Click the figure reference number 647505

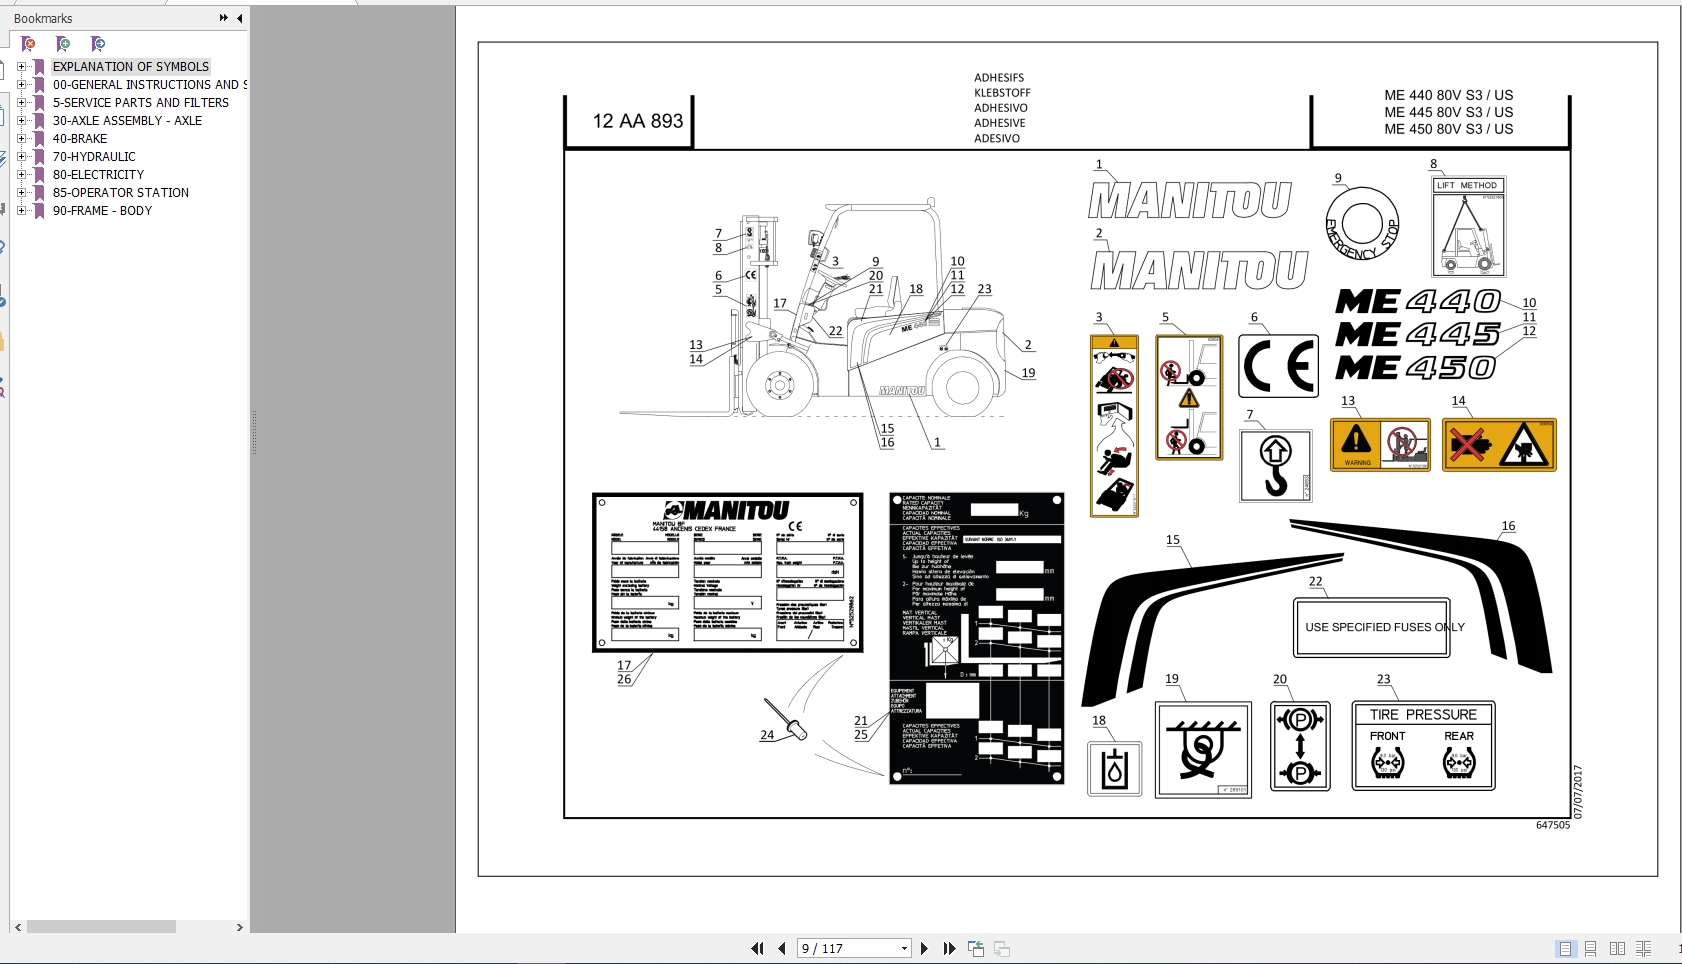pyautogui.click(x=1553, y=825)
